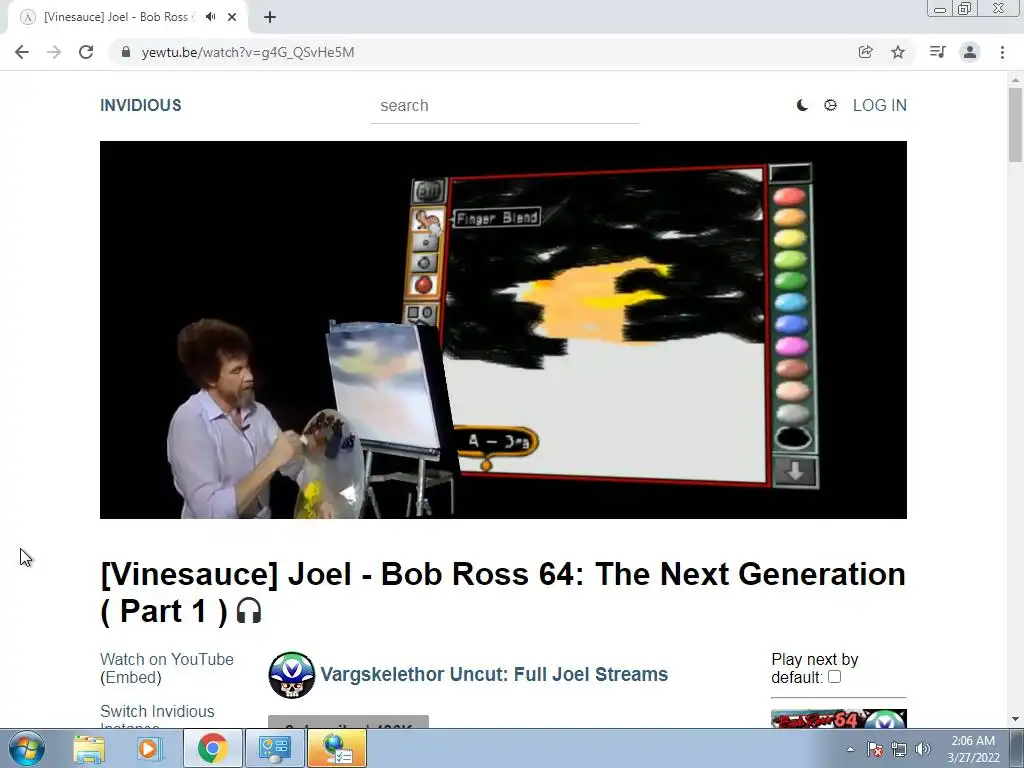Go to Invidious home link
This screenshot has width=1024, height=768.
(140, 105)
